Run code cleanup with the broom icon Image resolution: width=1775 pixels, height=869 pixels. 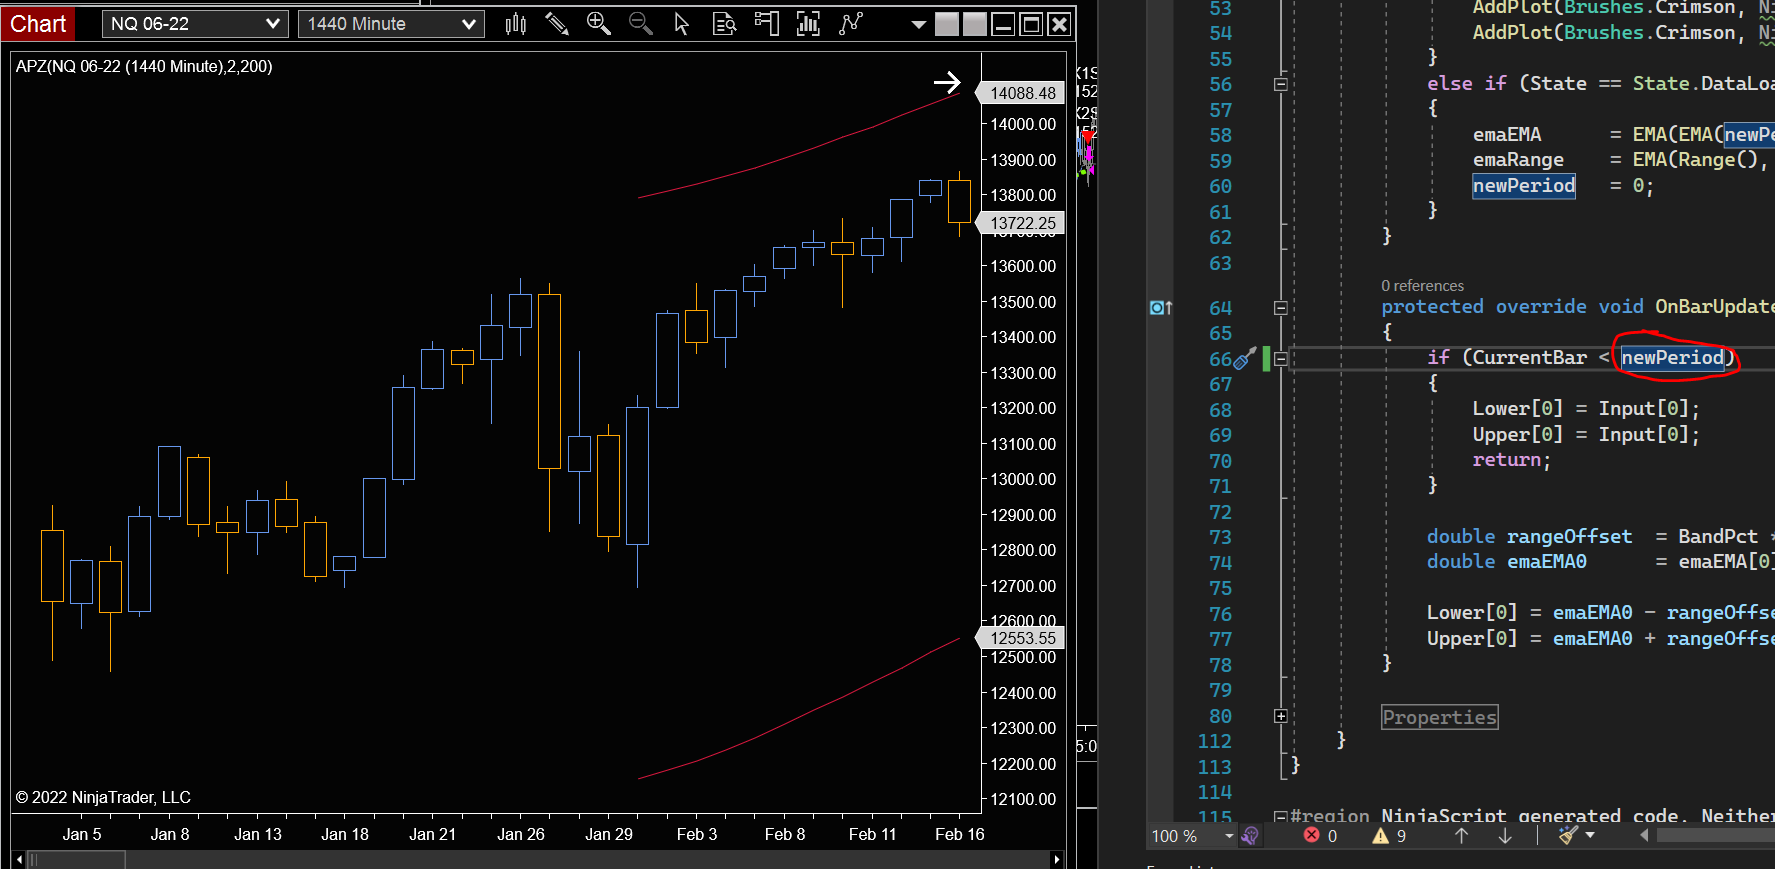pos(1568,836)
